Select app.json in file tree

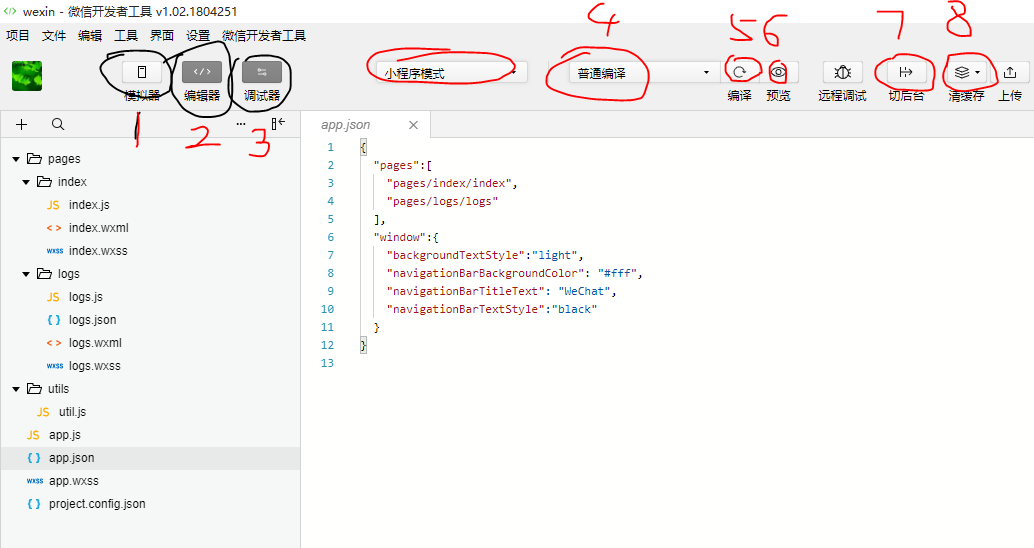click(150, 458)
